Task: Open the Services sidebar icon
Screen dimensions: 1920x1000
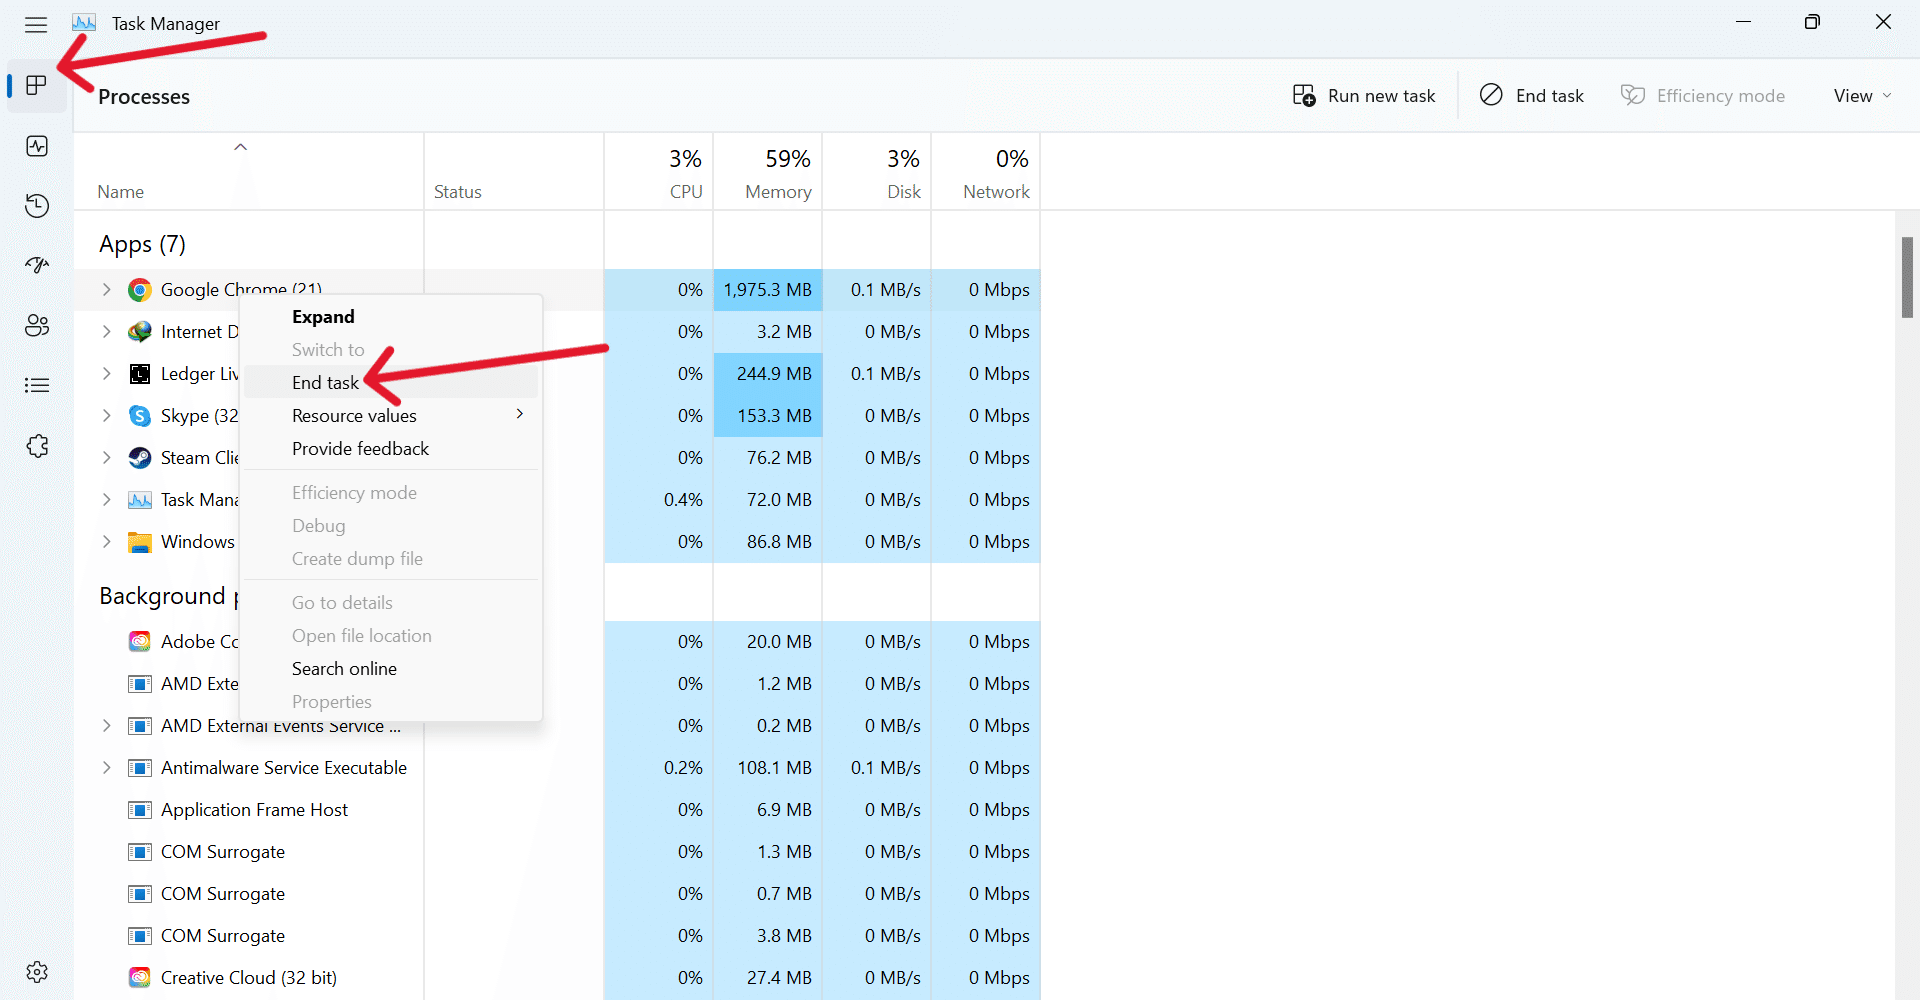Action: point(37,446)
